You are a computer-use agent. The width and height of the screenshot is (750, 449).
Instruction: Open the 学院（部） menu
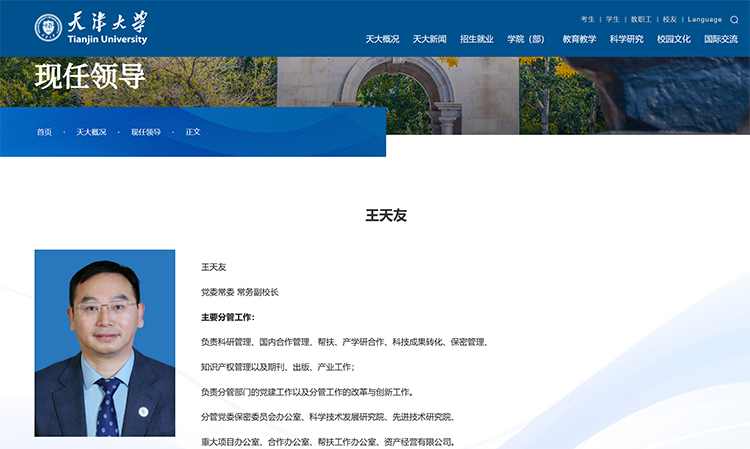coord(526,39)
